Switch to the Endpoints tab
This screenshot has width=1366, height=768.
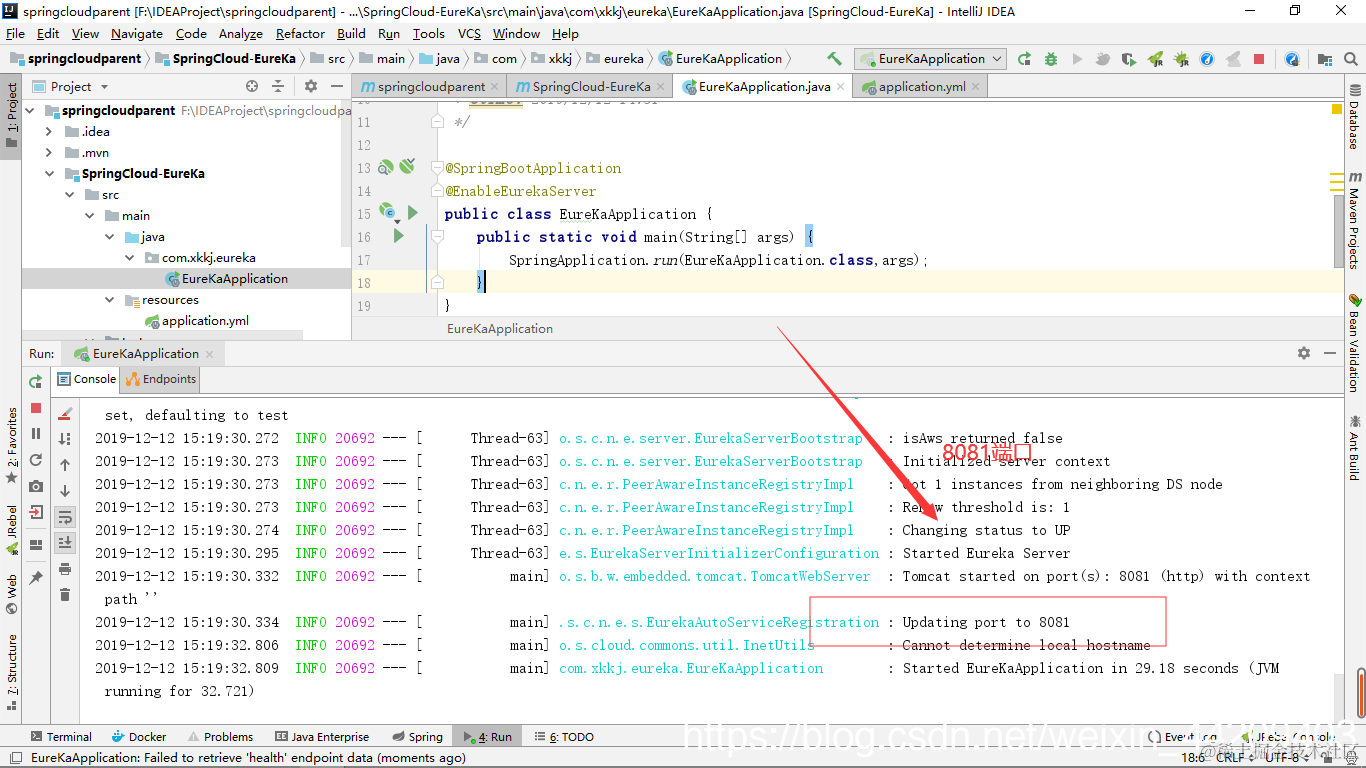(x=162, y=379)
